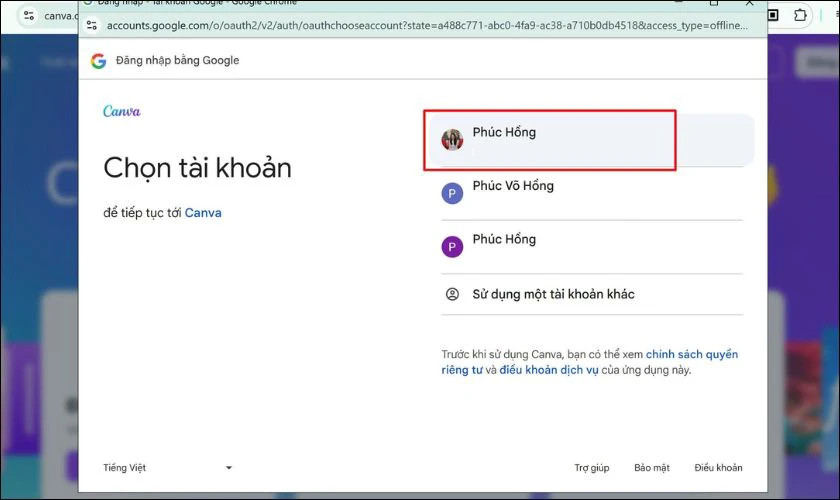Open the 'điều khoản dịch vụ' link
Viewport: 840px width, 500px height.
549,370
